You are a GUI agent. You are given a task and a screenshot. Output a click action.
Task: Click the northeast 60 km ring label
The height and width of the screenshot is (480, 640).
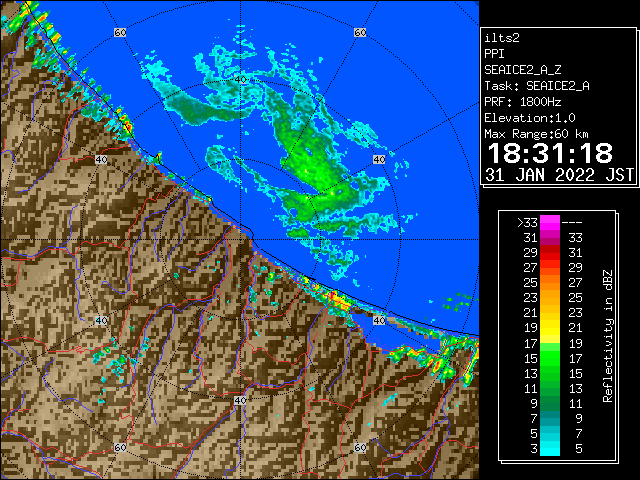coord(360,32)
